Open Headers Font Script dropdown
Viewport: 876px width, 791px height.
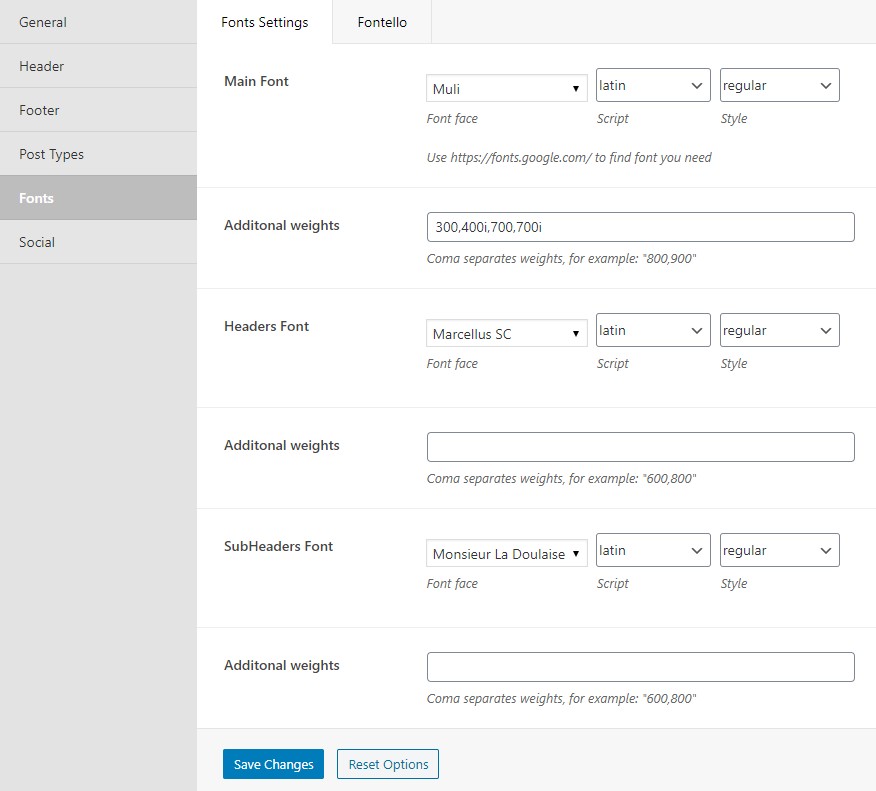point(653,330)
